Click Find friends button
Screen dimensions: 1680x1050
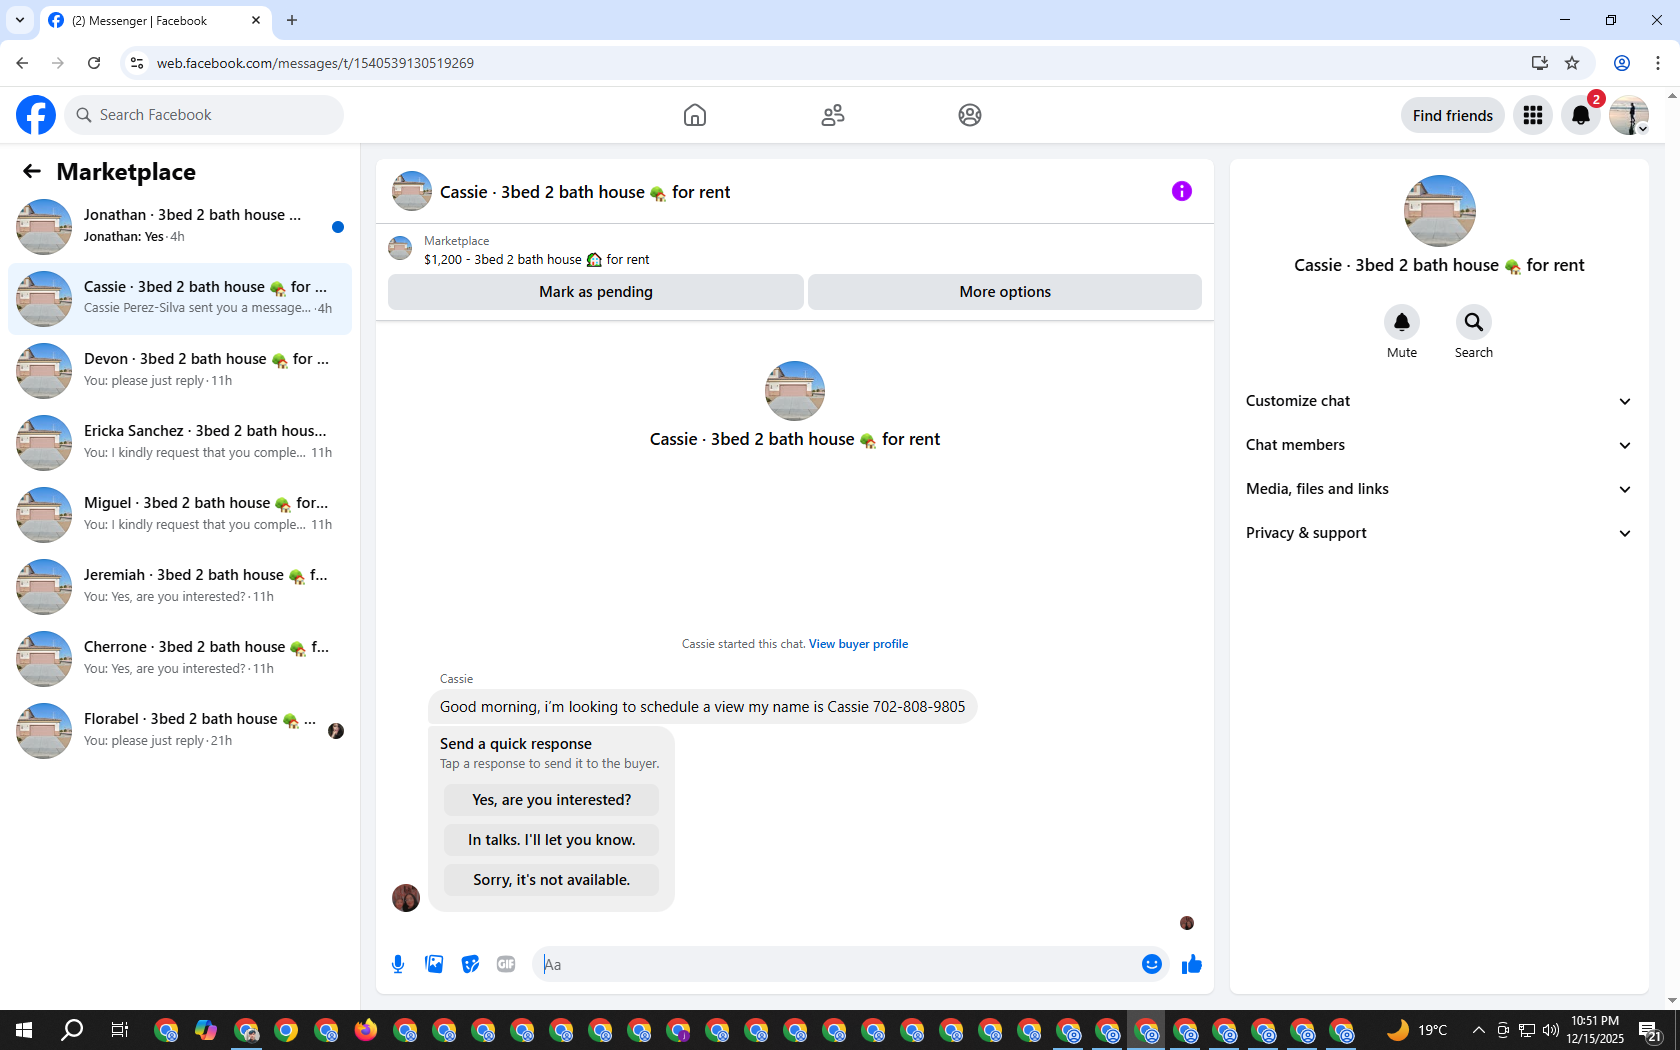point(1453,115)
